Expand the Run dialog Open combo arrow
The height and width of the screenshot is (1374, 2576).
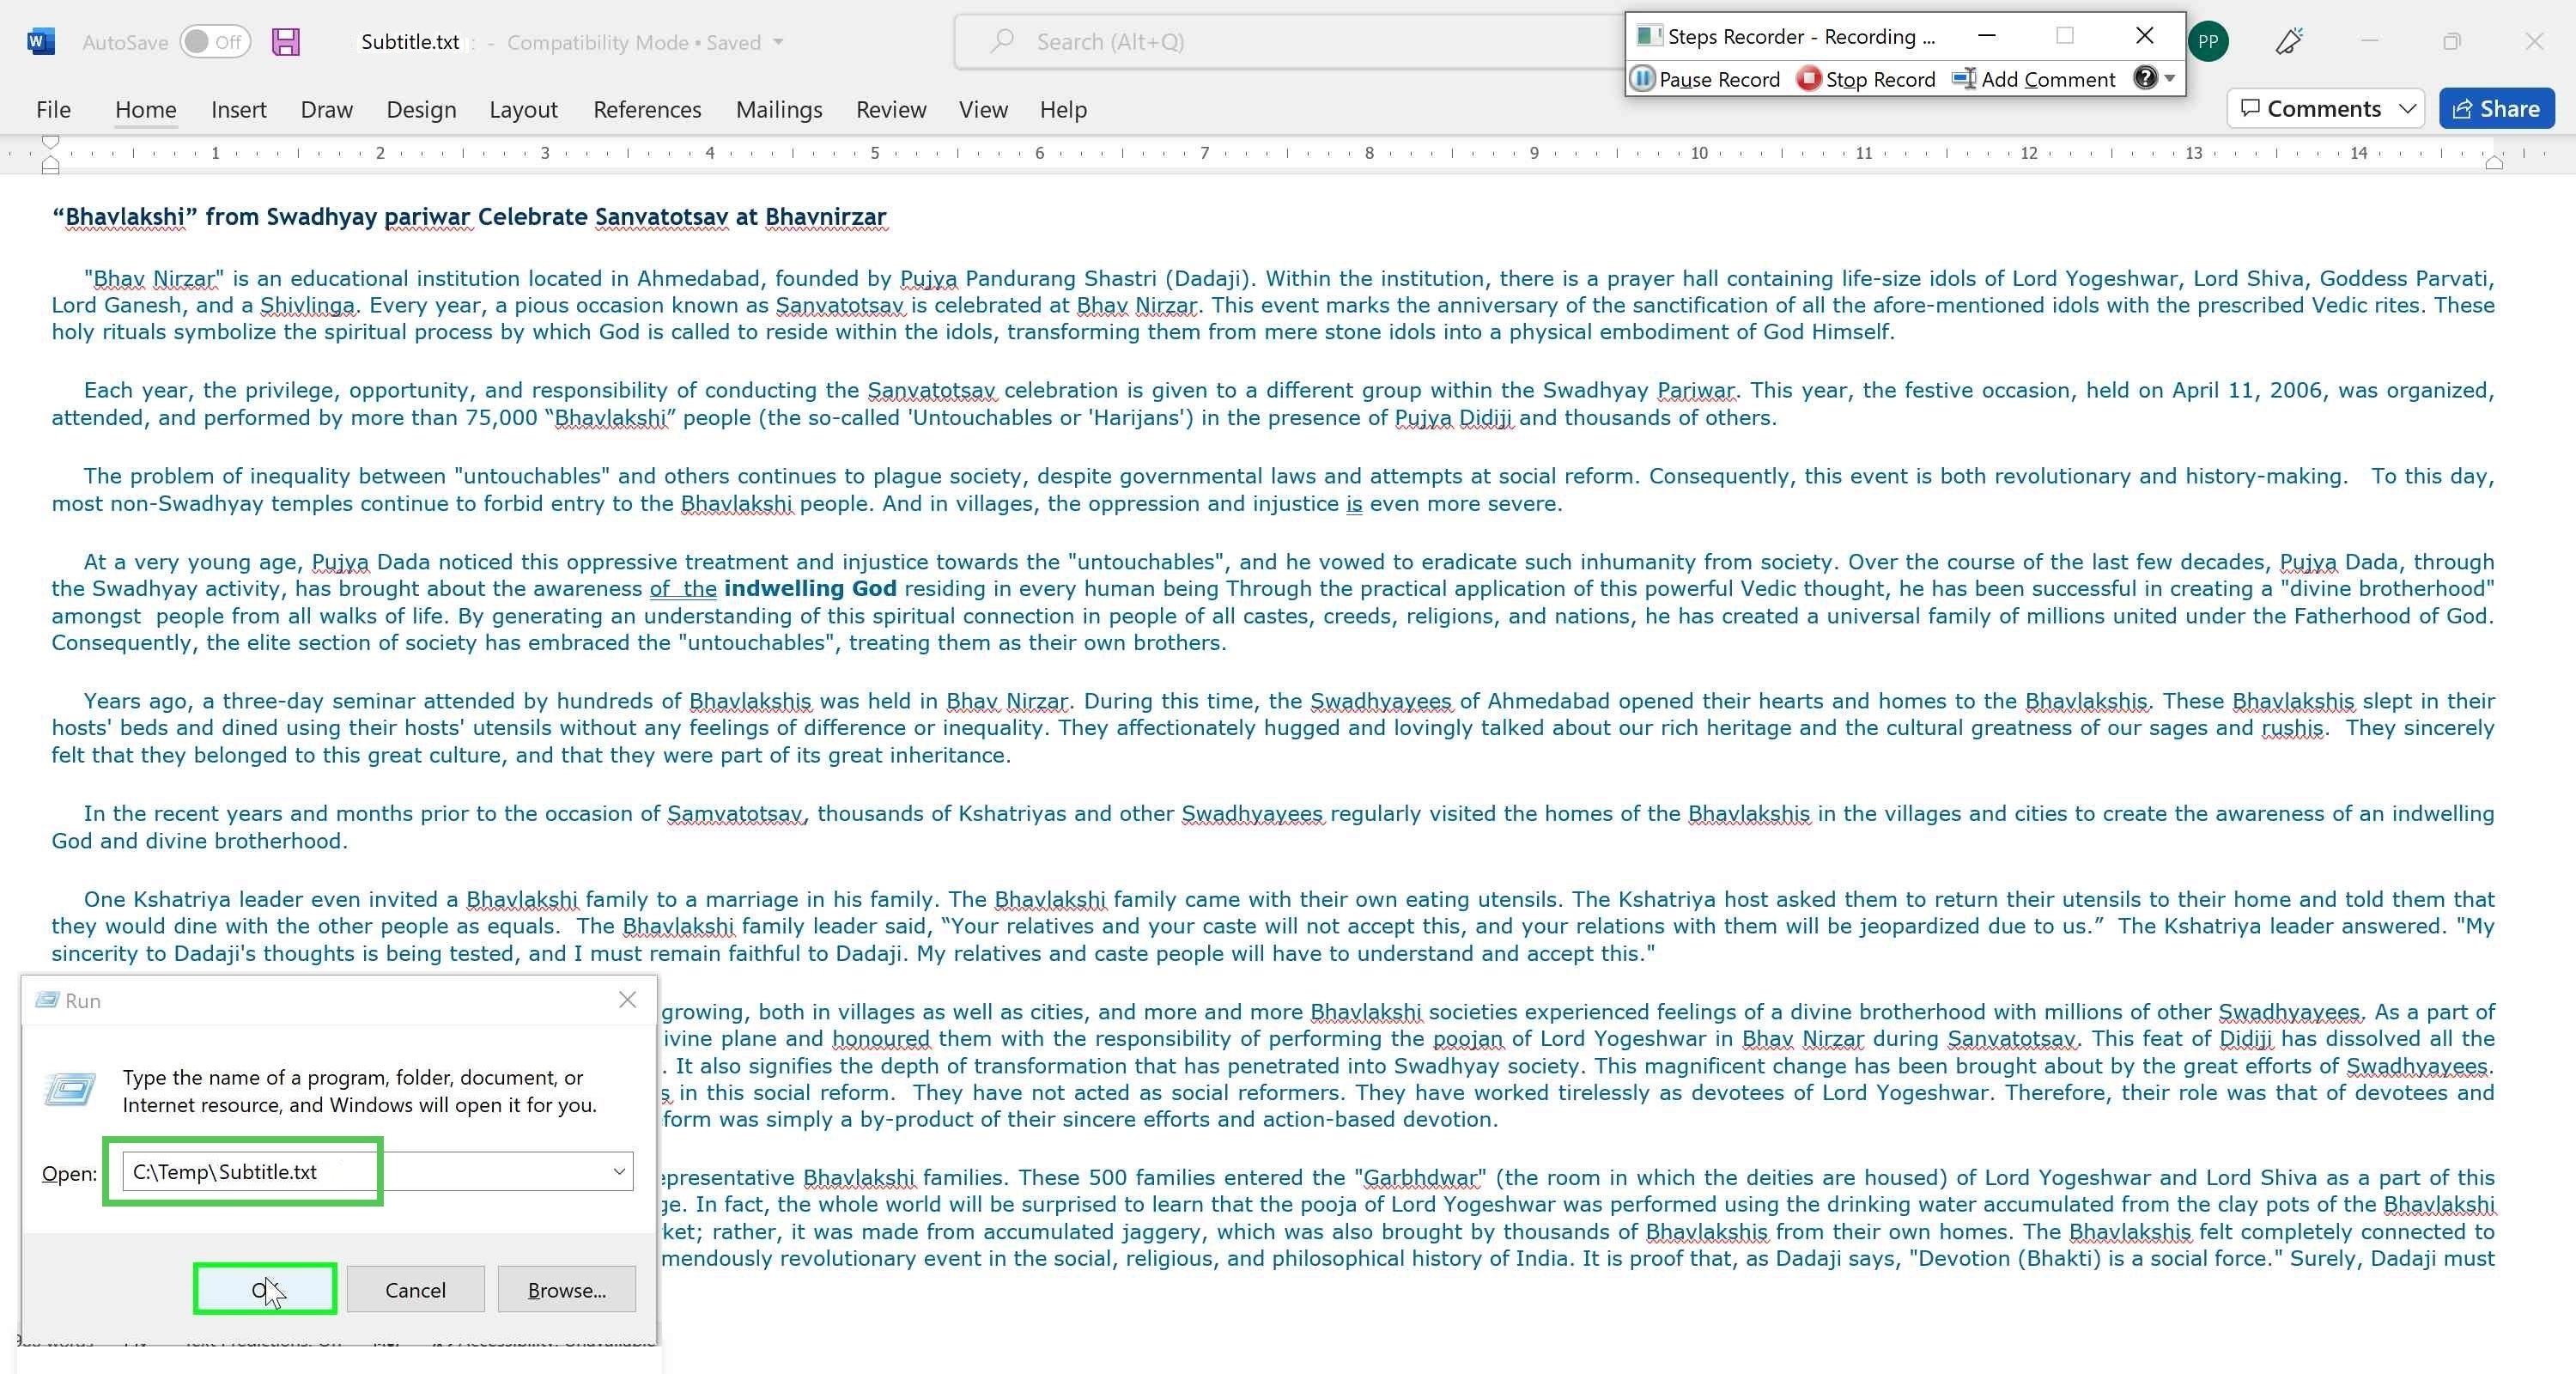619,1171
